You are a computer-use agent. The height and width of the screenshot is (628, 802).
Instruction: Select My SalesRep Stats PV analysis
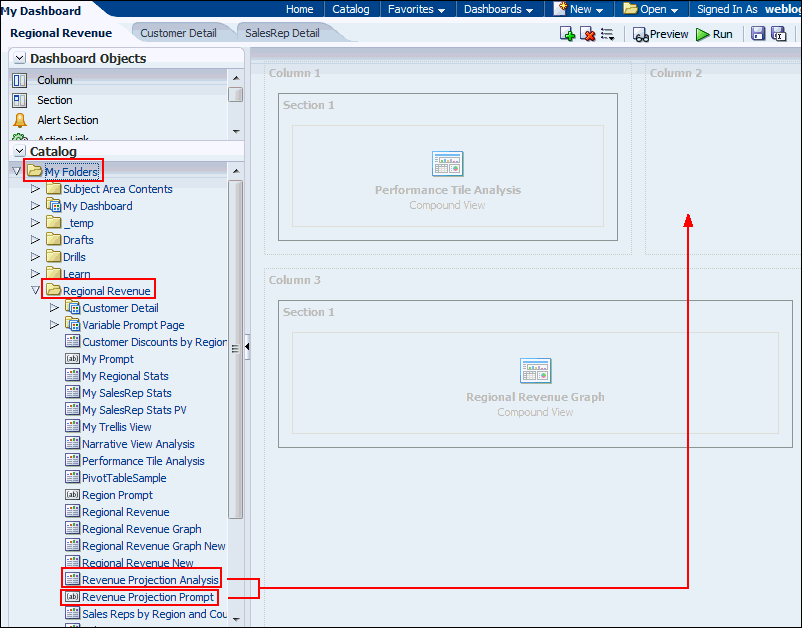(134, 410)
